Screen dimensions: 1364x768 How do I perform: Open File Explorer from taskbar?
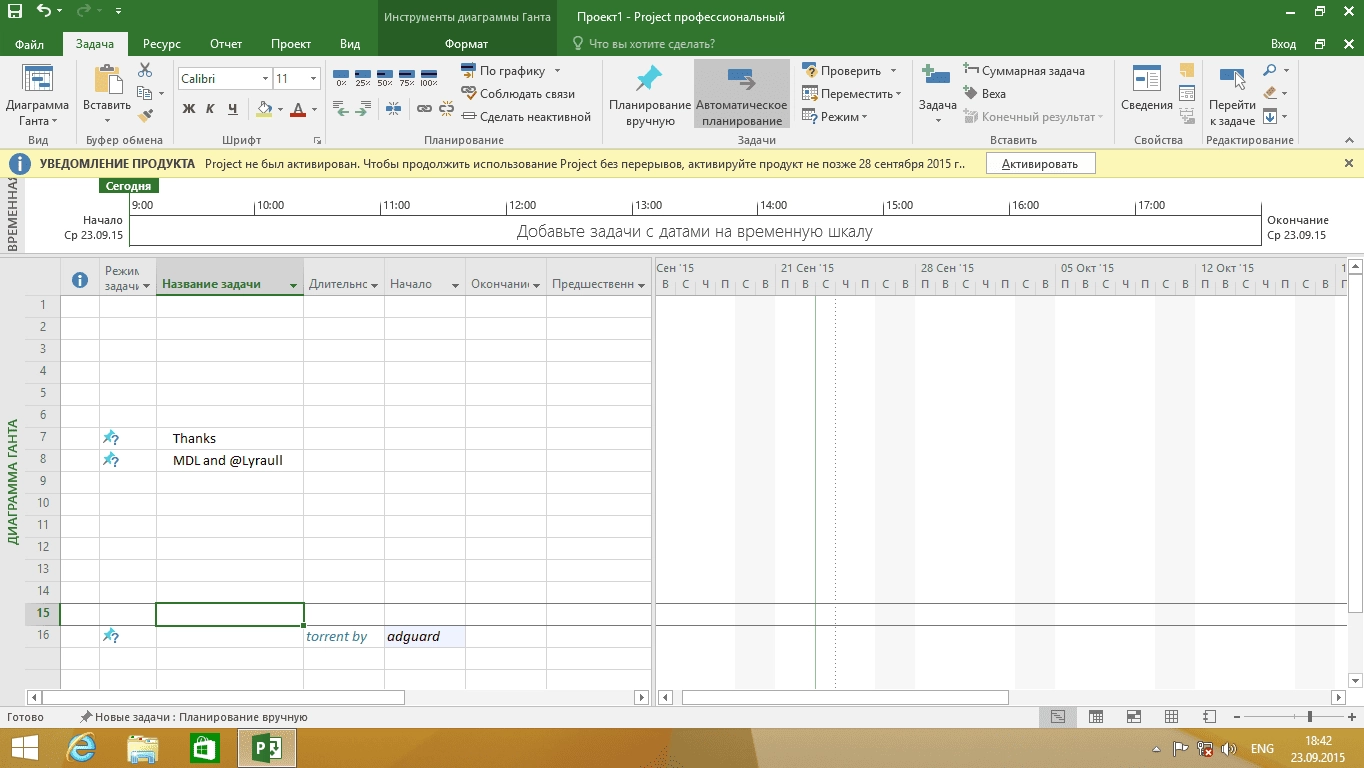coord(143,748)
